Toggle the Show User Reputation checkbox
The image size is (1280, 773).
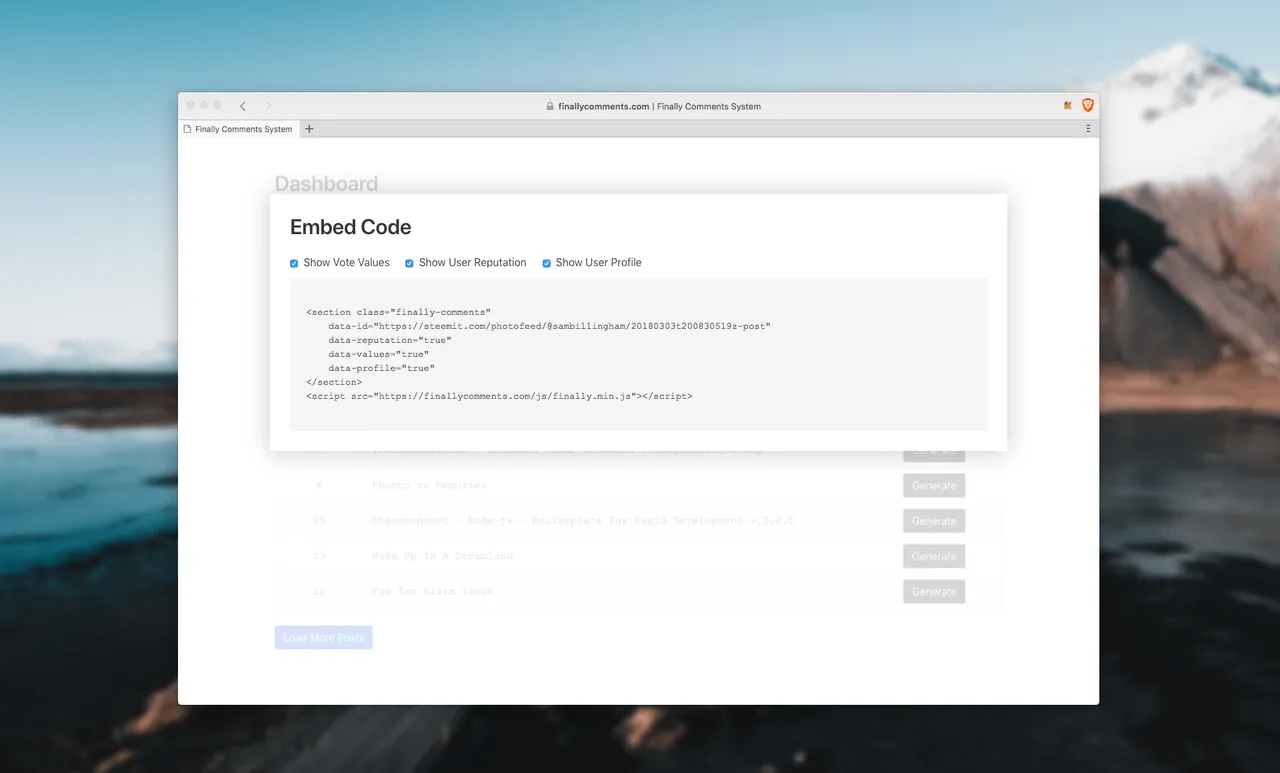(409, 263)
